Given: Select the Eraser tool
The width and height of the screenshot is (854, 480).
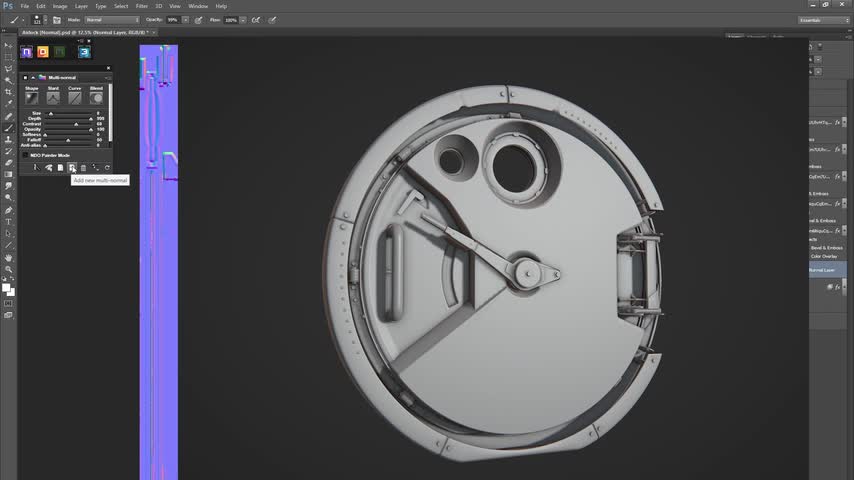Looking at the screenshot, I should [8, 163].
